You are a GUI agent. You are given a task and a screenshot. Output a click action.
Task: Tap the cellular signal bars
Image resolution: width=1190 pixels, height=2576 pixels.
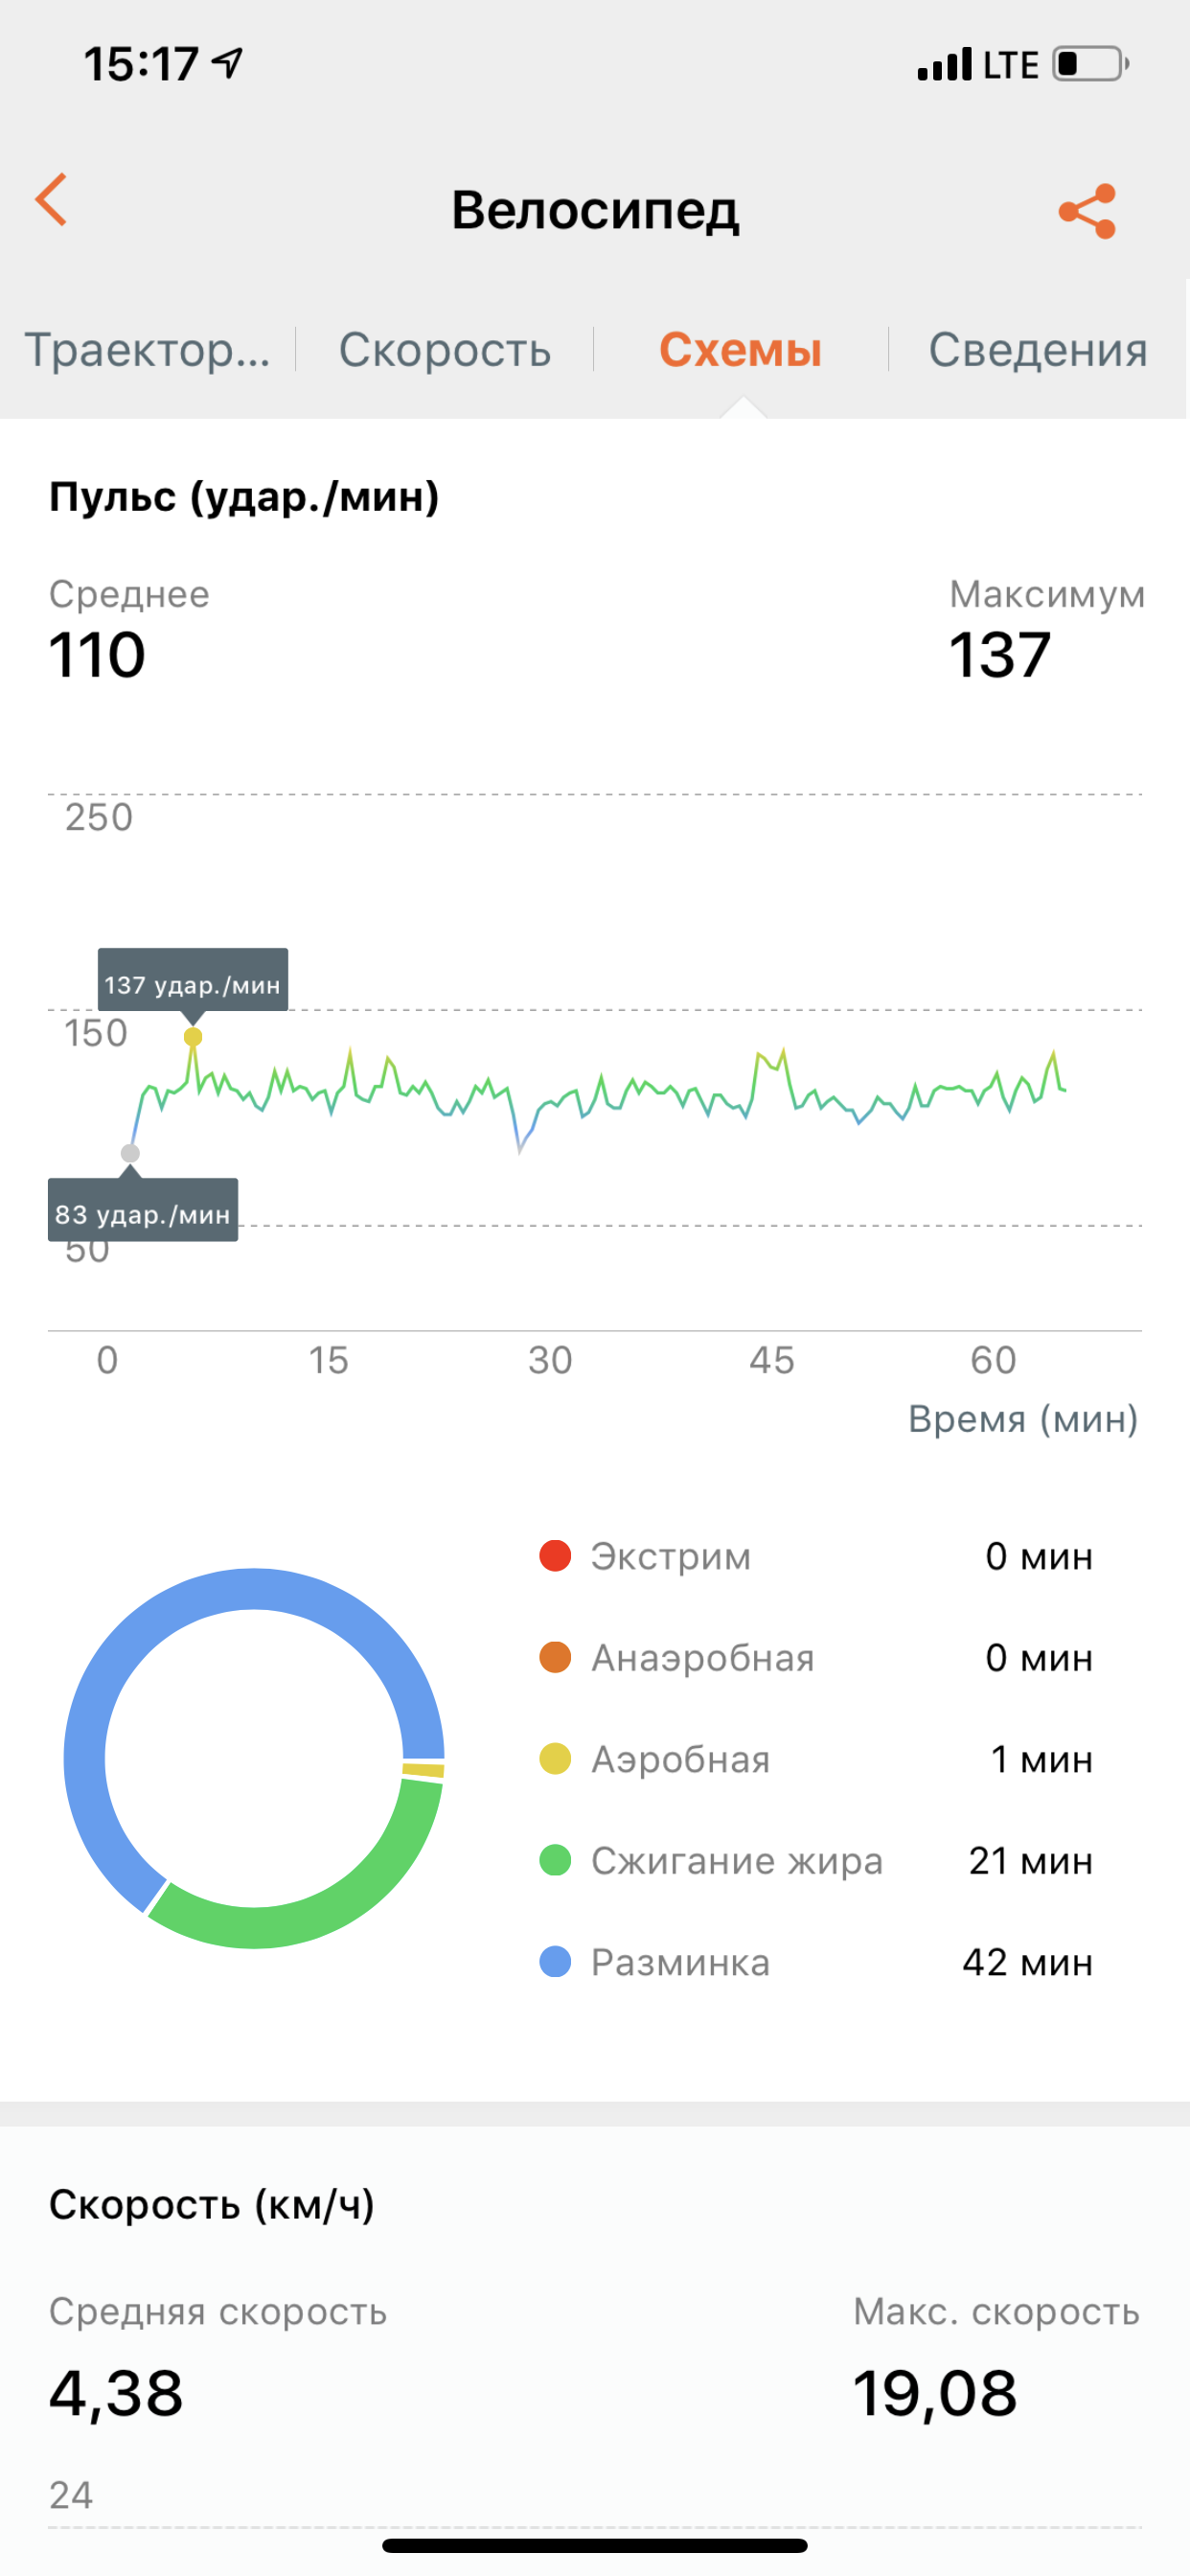click(x=944, y=64)
